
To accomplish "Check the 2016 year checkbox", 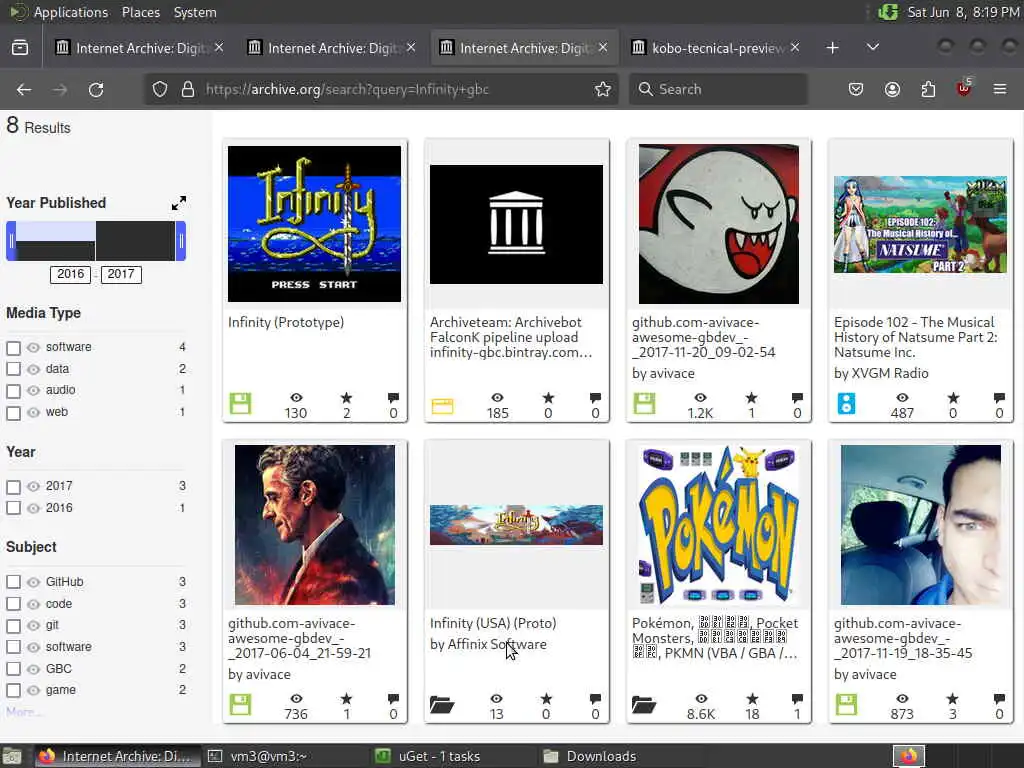I will (13, 508).
